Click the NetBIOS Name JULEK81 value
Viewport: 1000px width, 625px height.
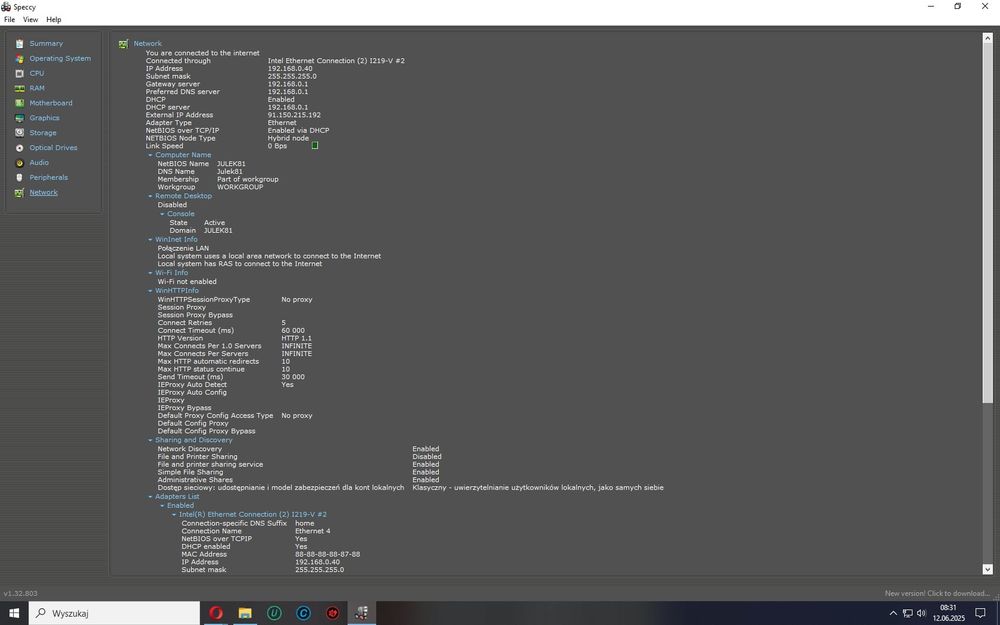click(x=231, y=164)
